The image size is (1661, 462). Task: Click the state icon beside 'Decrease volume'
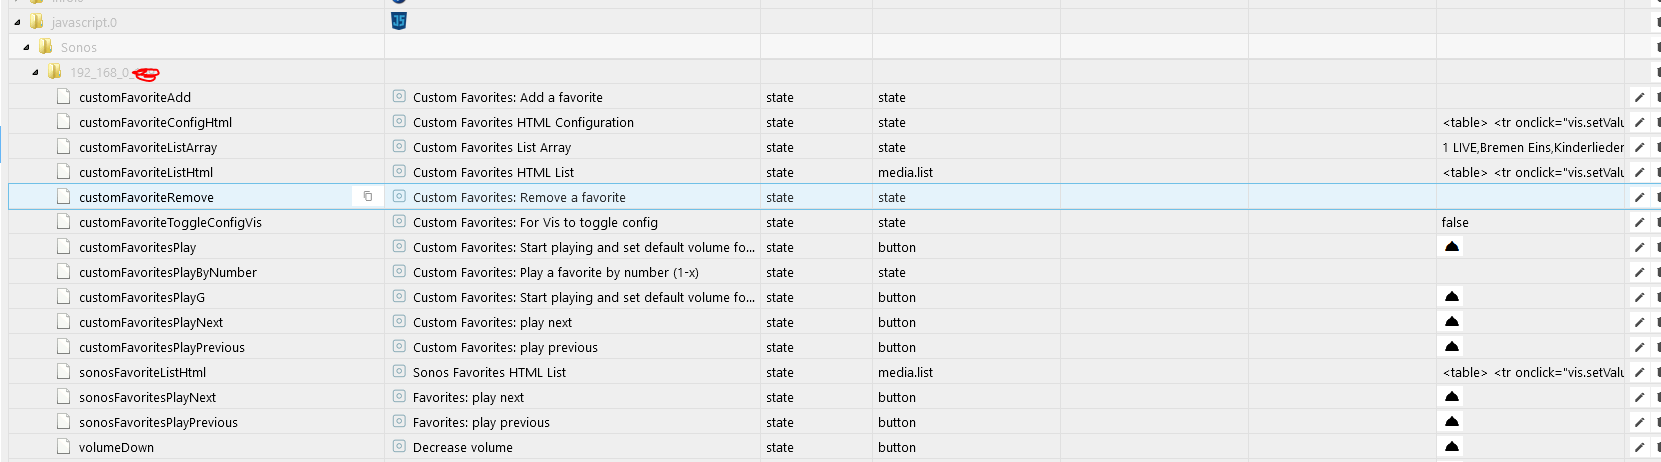tap(399, 447)
